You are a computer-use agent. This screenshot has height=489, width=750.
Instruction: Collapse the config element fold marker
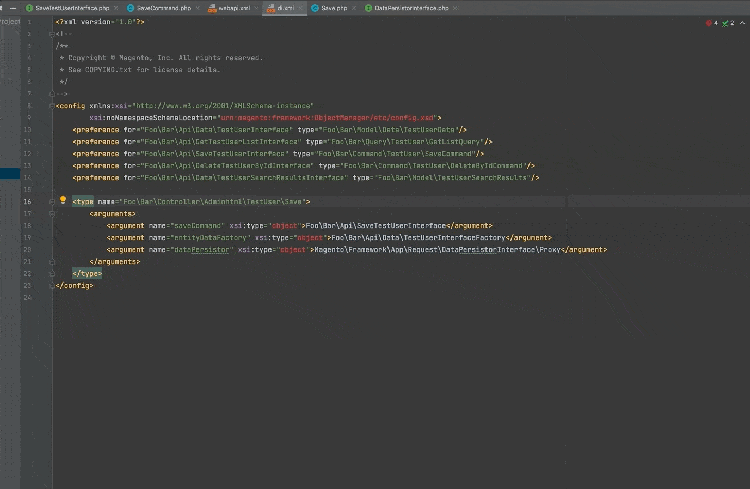[x=53, y=105]
